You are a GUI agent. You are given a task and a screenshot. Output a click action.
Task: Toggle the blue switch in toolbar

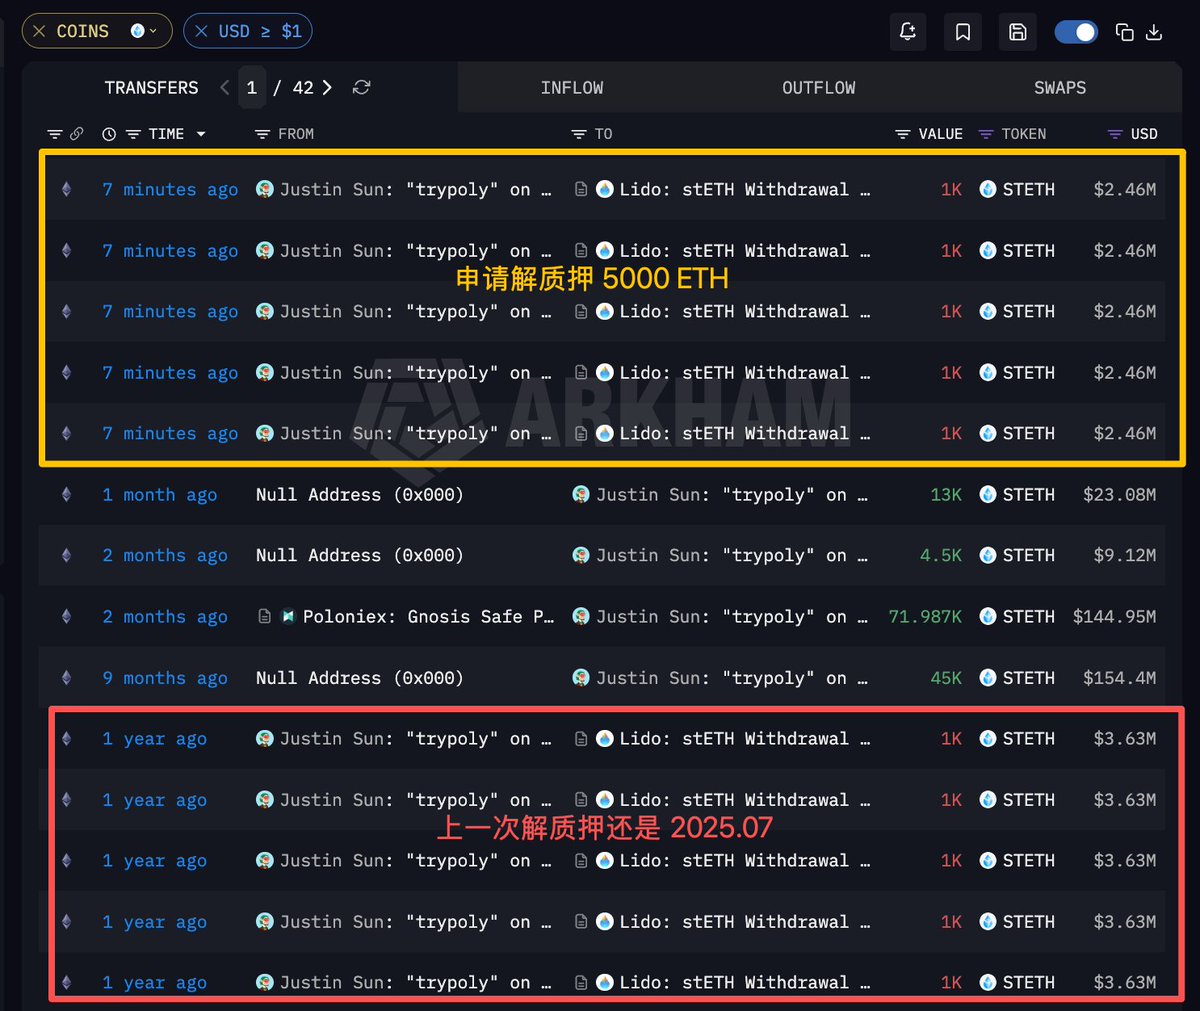click(x=1076, y=32)
